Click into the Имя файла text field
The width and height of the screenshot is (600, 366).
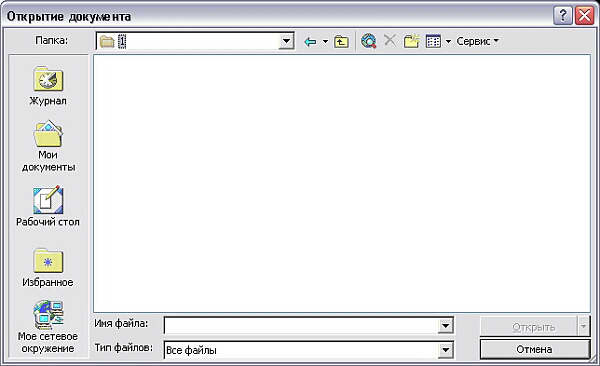(x=301, y=326)
